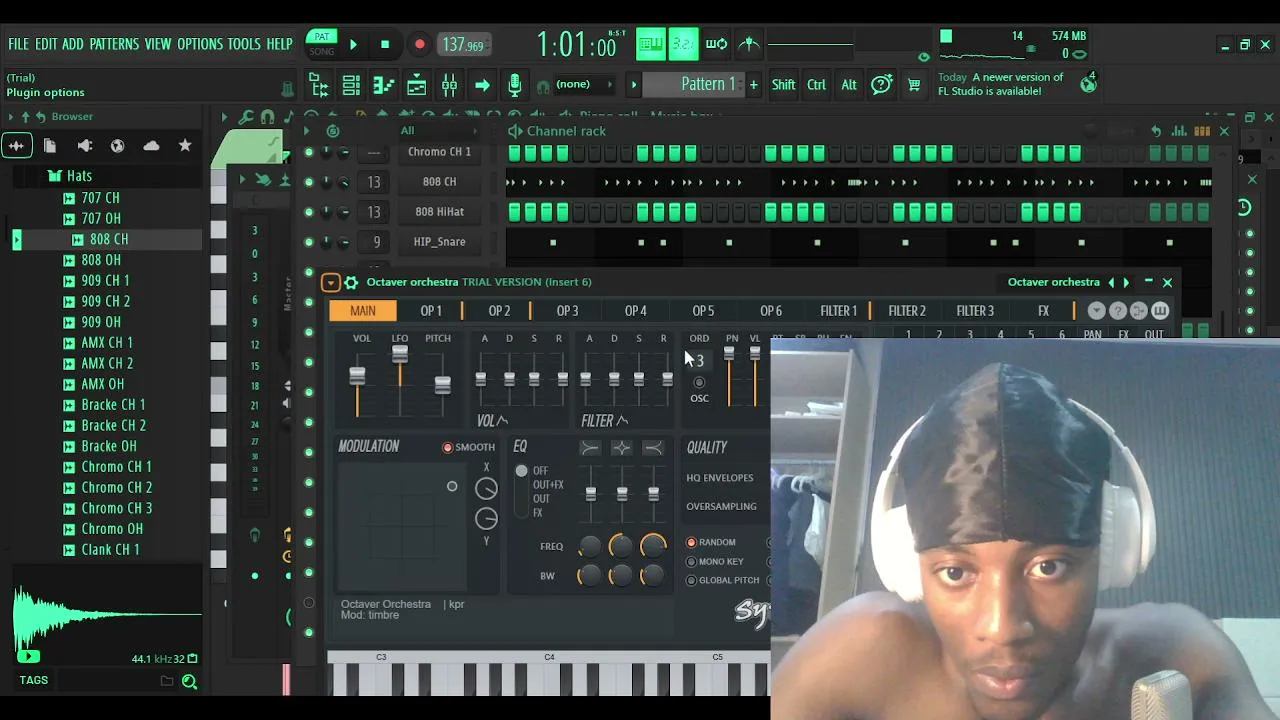
Task: Click the browser speaker sounds icon
Action: [x=85, y=146]
